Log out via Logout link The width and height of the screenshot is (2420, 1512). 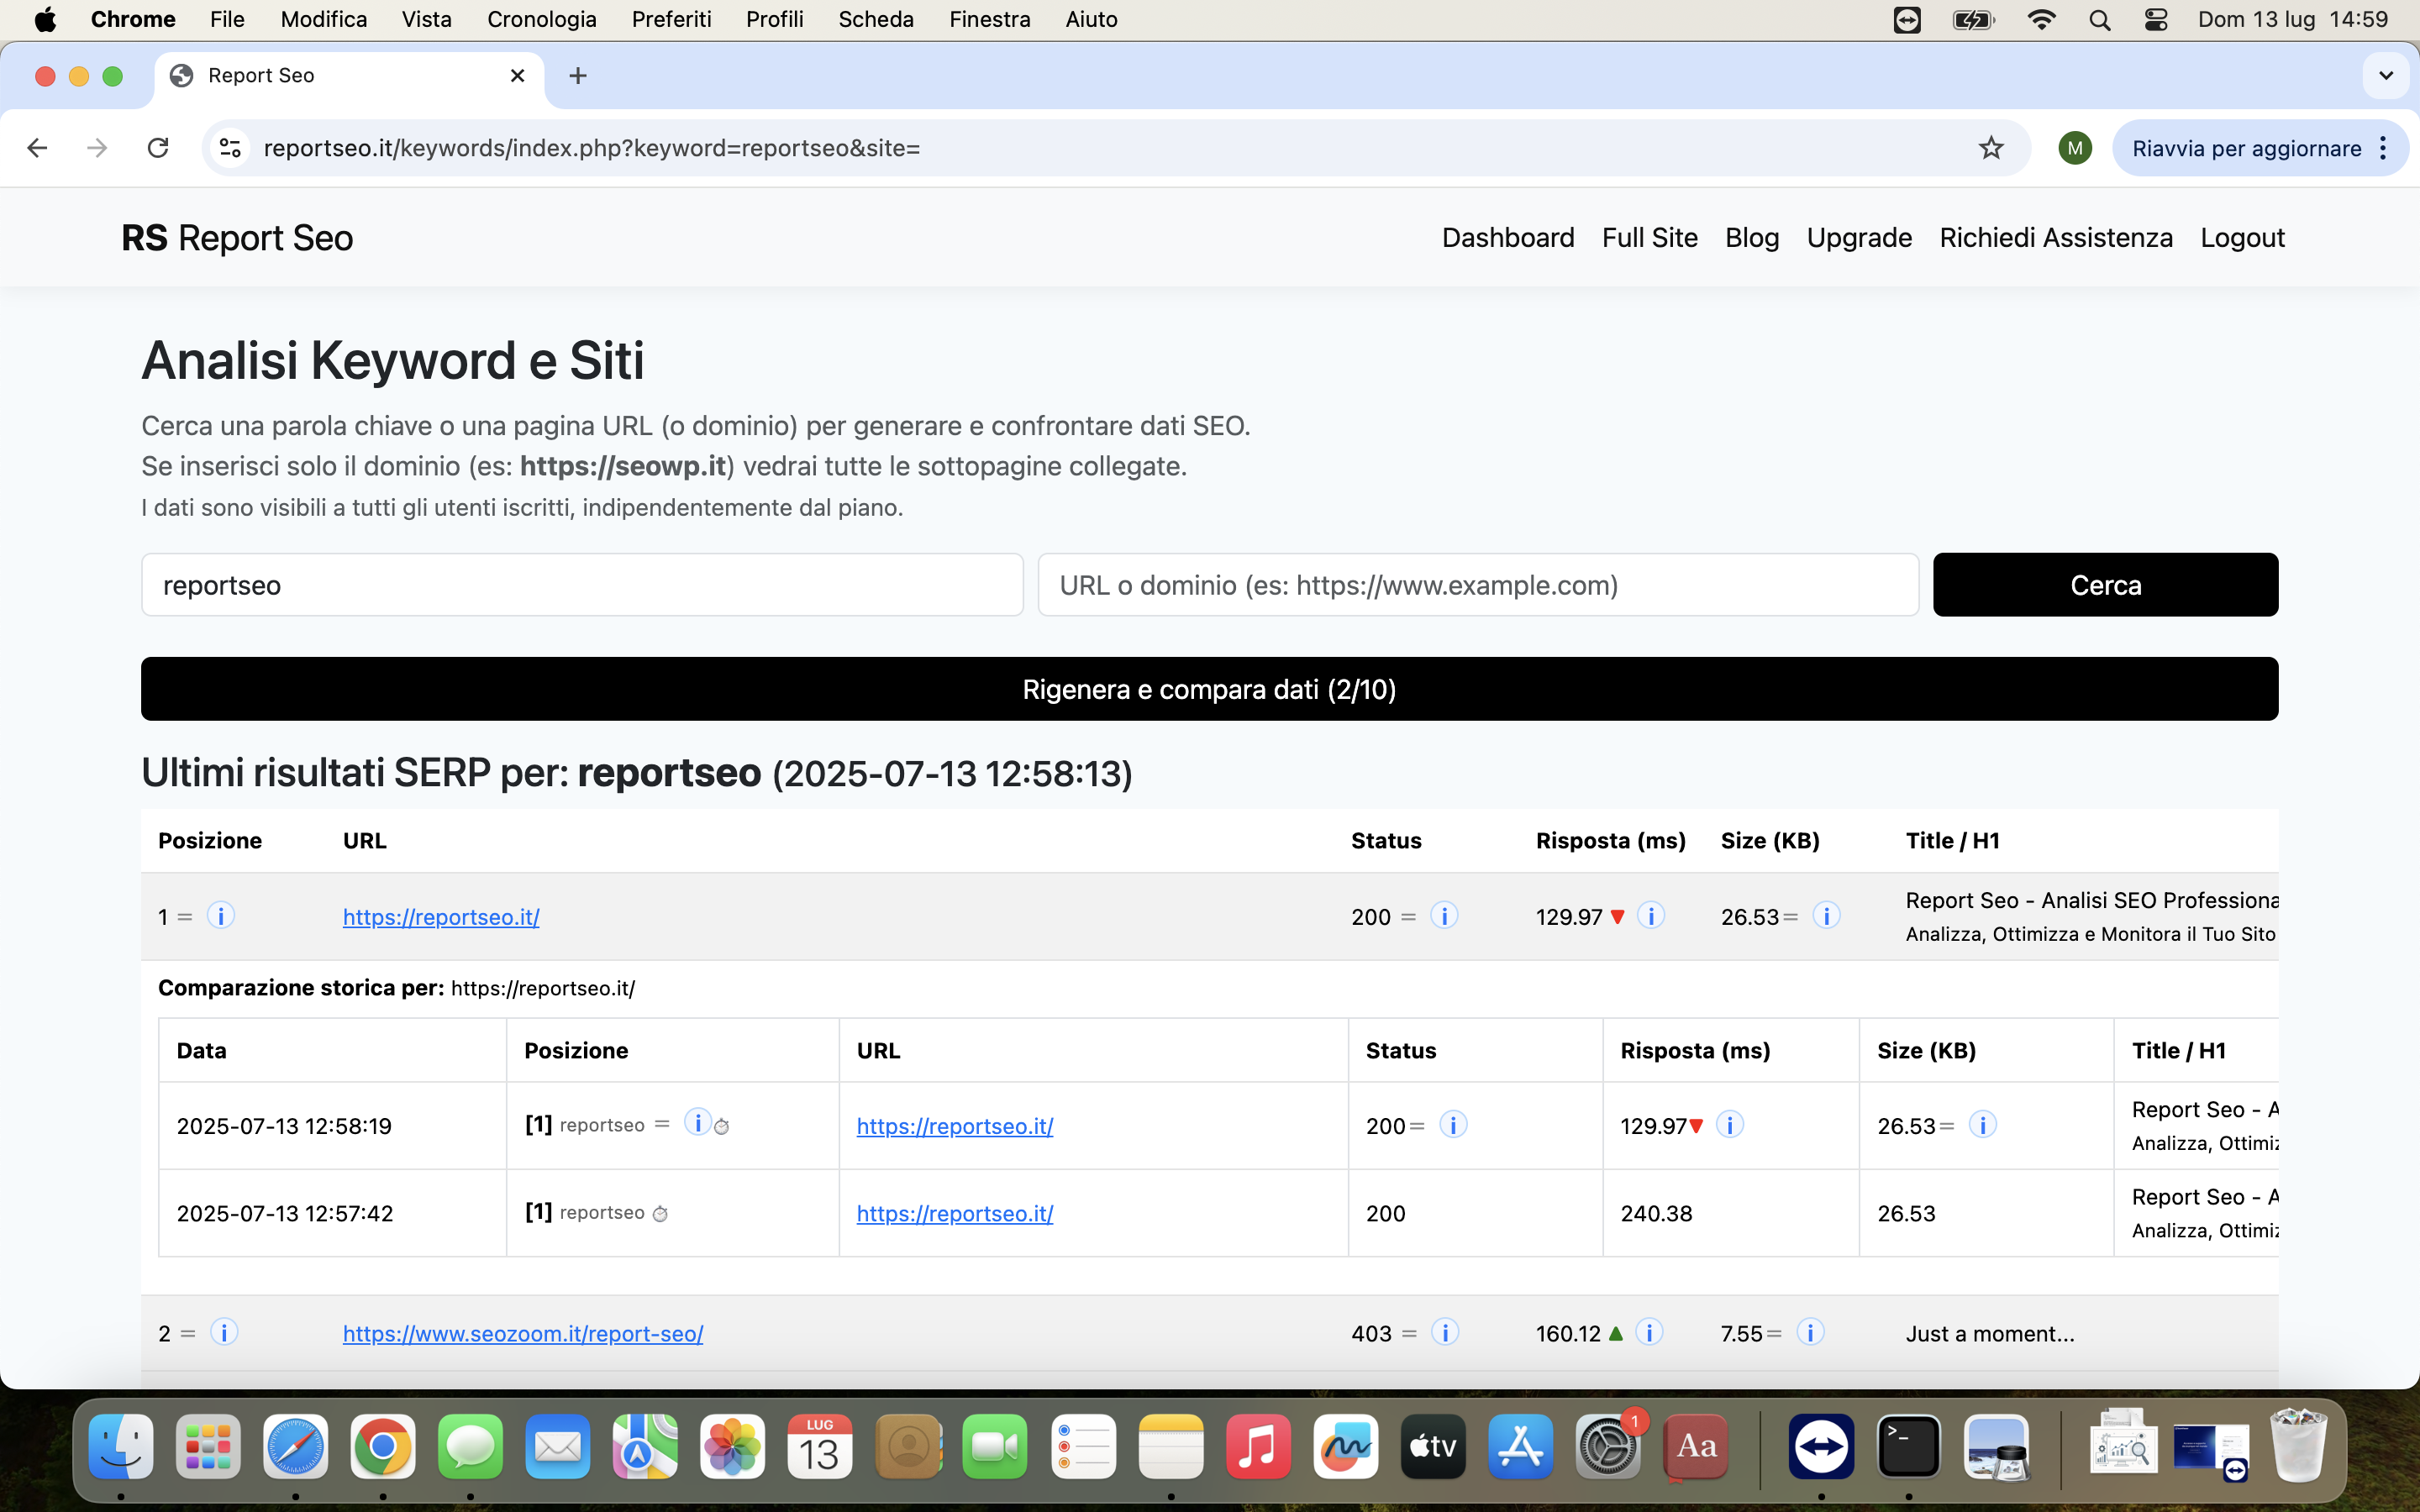[2242, 238]
